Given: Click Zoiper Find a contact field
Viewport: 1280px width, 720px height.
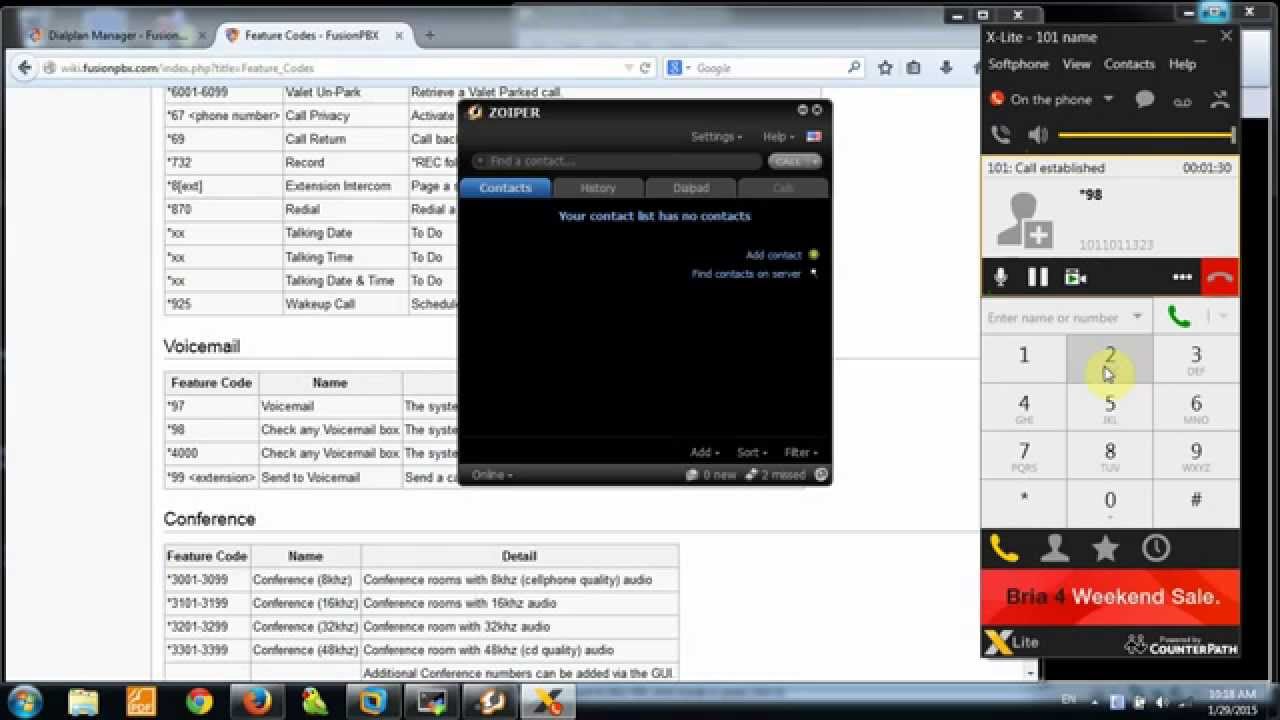Looking at the screenshot, I should tap(616, 161).
